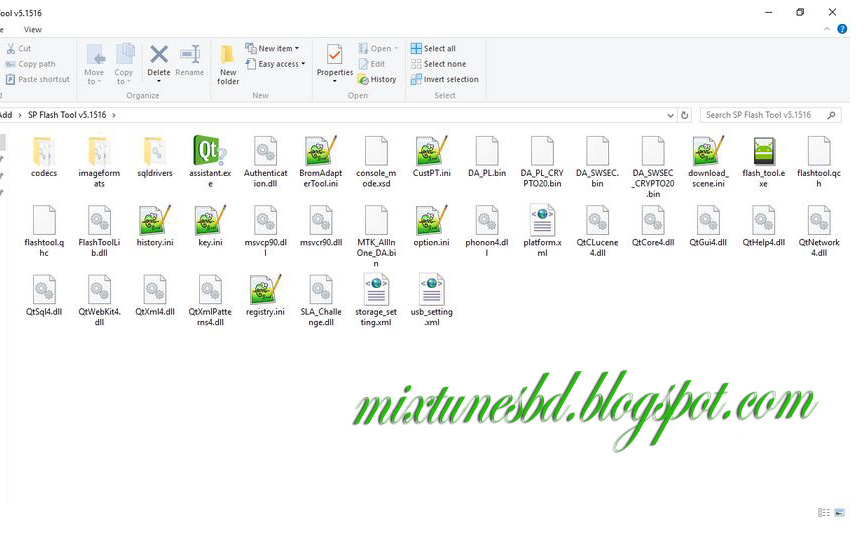The width and height of the screenshot is (866, 540).
Task: Select msvcr90.dll file
Action: pyautogui.click(x=321, y=226)
